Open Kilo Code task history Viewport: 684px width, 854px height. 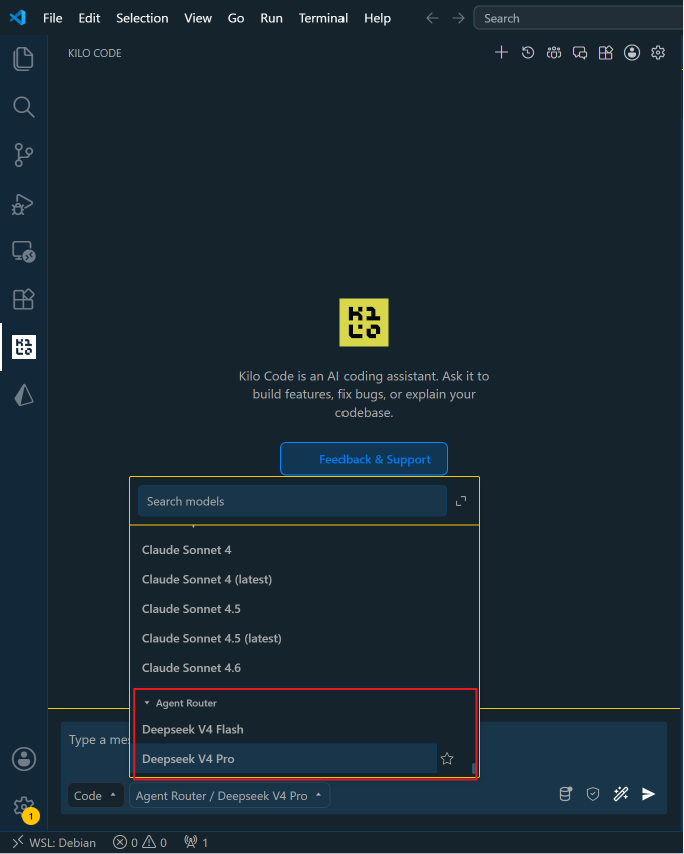click(528, 52)
